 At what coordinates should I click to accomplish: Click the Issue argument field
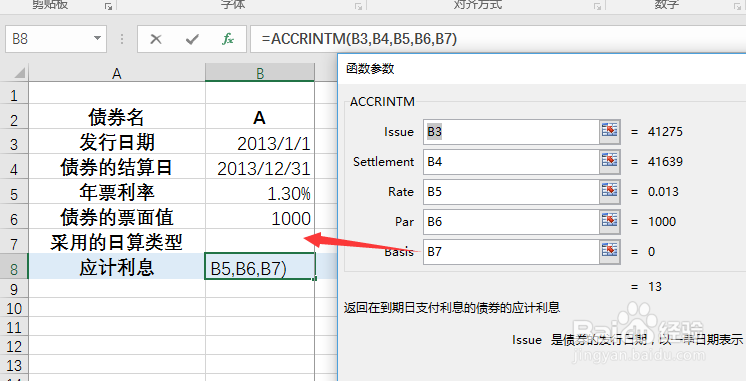(x=510, y=132)
